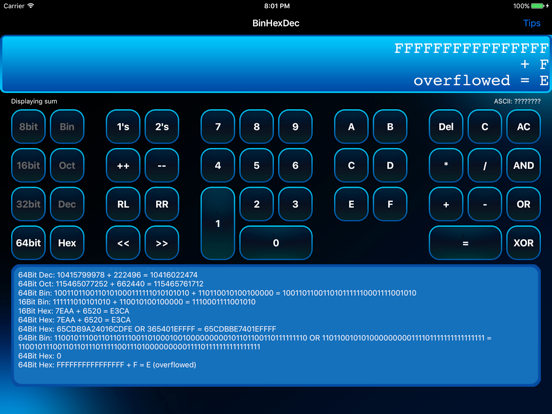Select history row '64Bit Hex: 0'
The width and height of the screenshot is (552, 414).
[39, 356]
